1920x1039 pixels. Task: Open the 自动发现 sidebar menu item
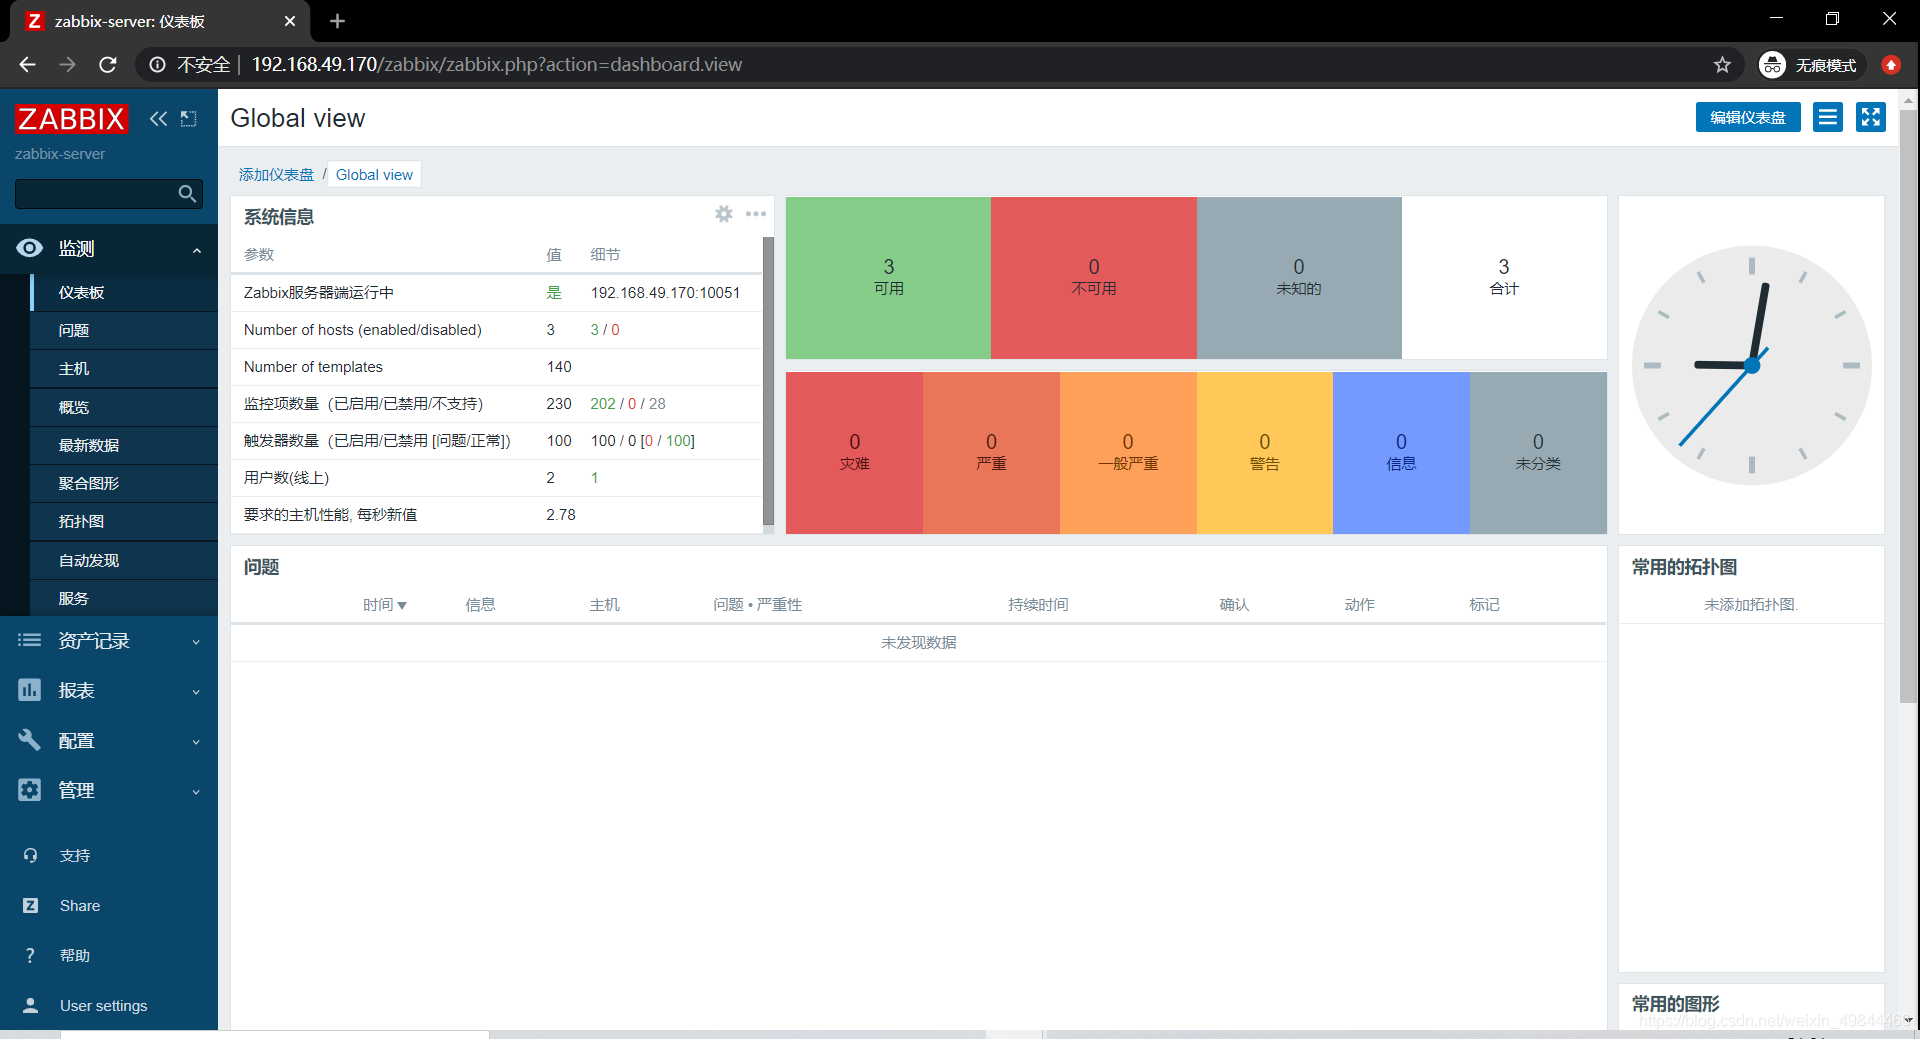pyautogui.click(x=125, y=560)
